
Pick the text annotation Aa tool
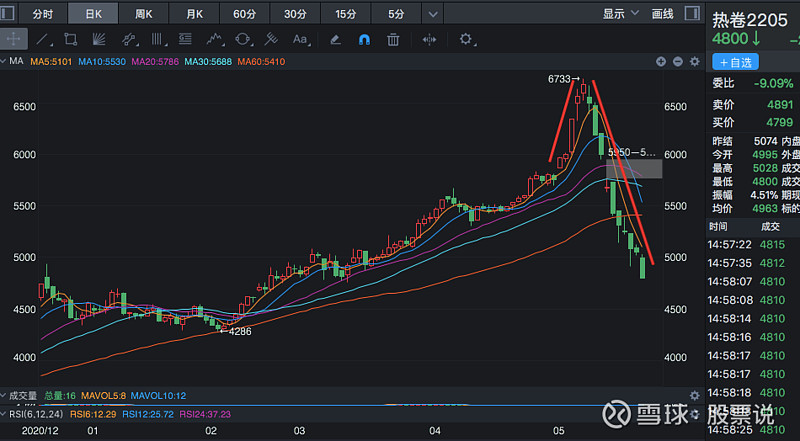pyautogui.click(x=300, y=39)
